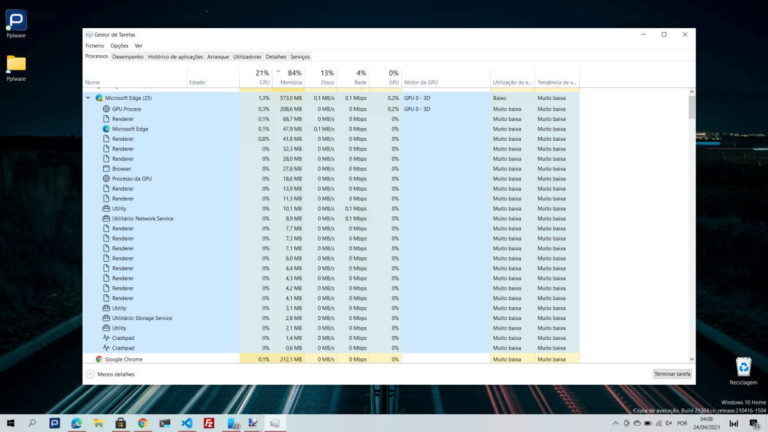Open the Opções menu
The image size is (768, 432).
pyautogui.click(x=119, y=45)
